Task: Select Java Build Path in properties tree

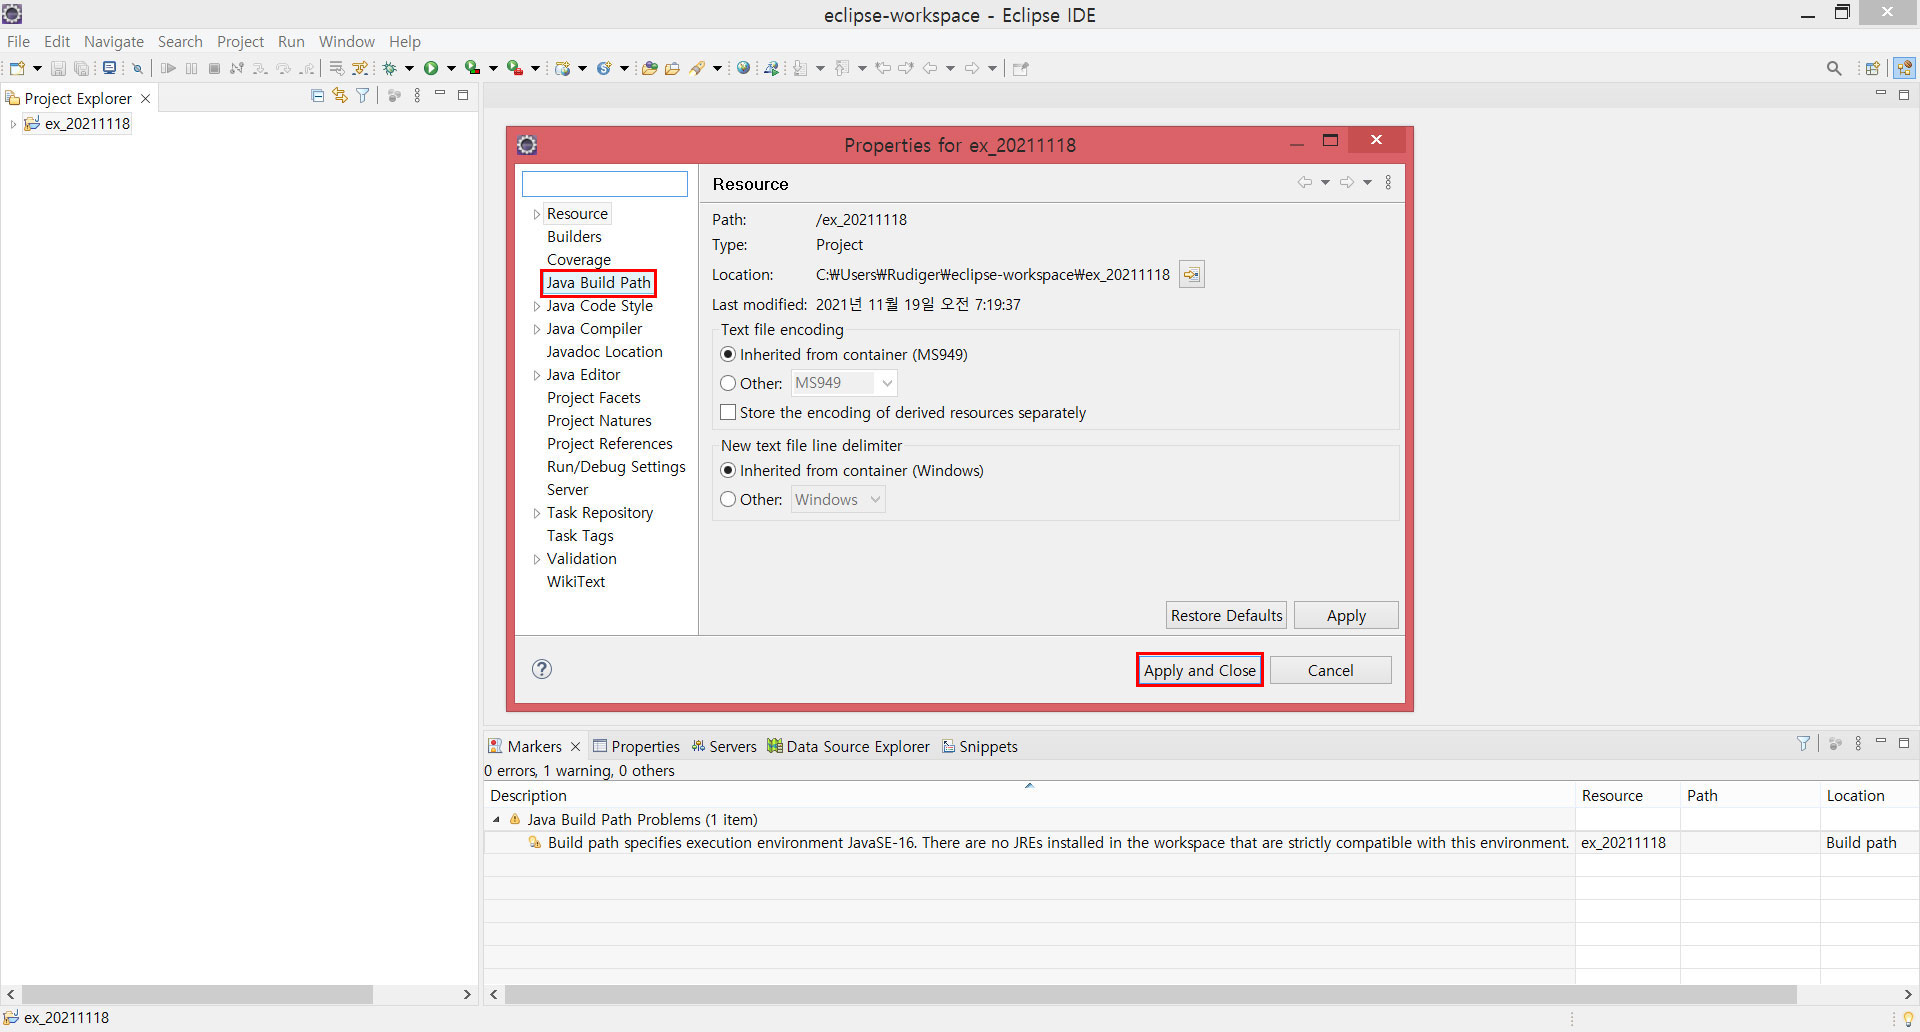Action: click(x=598, y=283)
